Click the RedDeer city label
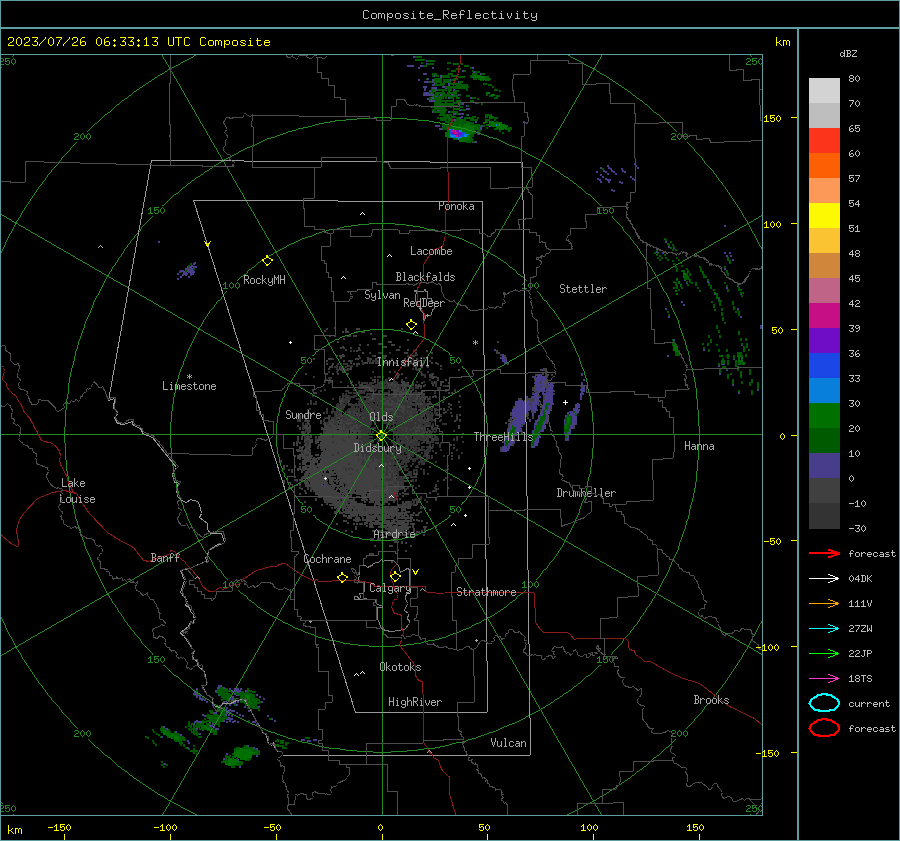This screenshot has width=900, height=841. (x=424, y=303)
